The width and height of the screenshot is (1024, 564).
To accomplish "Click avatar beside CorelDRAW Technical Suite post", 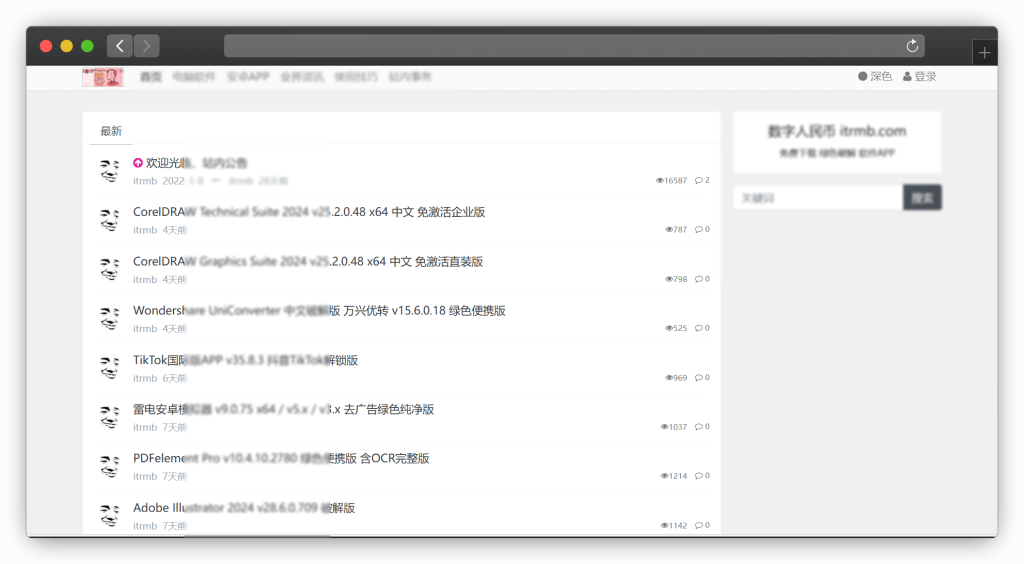I will [110, 220].
